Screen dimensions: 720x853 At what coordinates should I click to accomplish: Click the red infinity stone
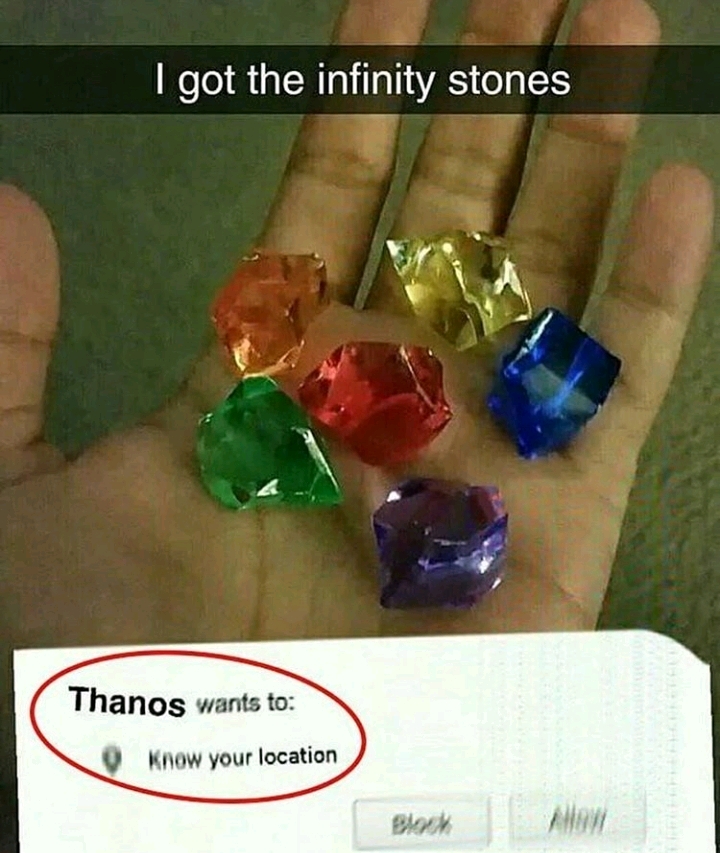[376, 400]
